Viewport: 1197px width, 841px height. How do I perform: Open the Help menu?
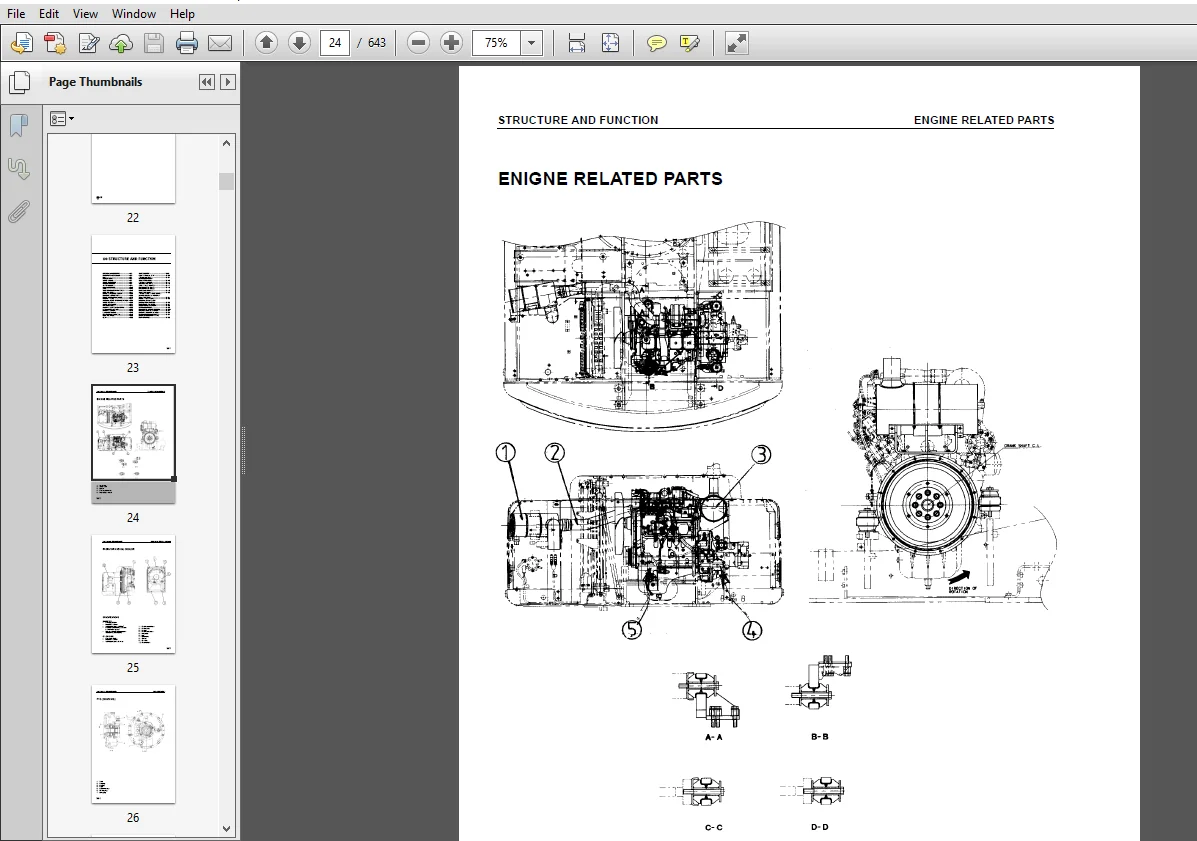click(x=182, y=14)
